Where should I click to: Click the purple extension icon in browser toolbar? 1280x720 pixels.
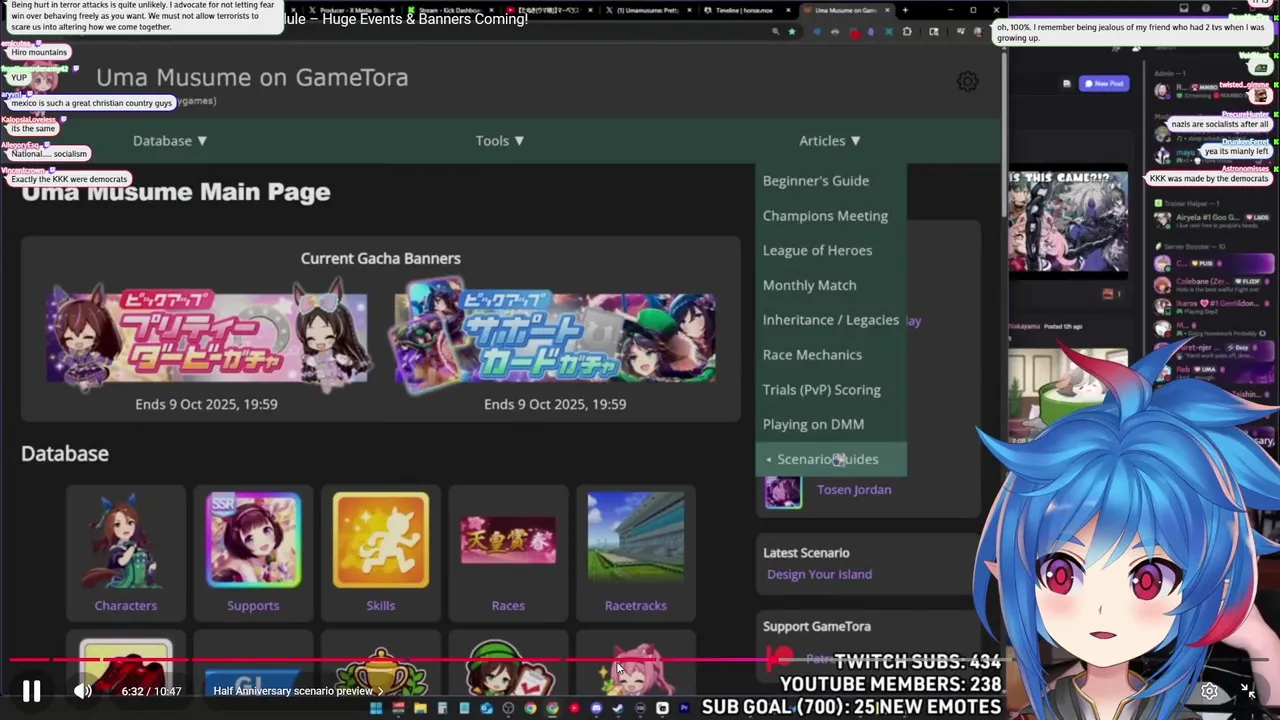click(870, 32)
